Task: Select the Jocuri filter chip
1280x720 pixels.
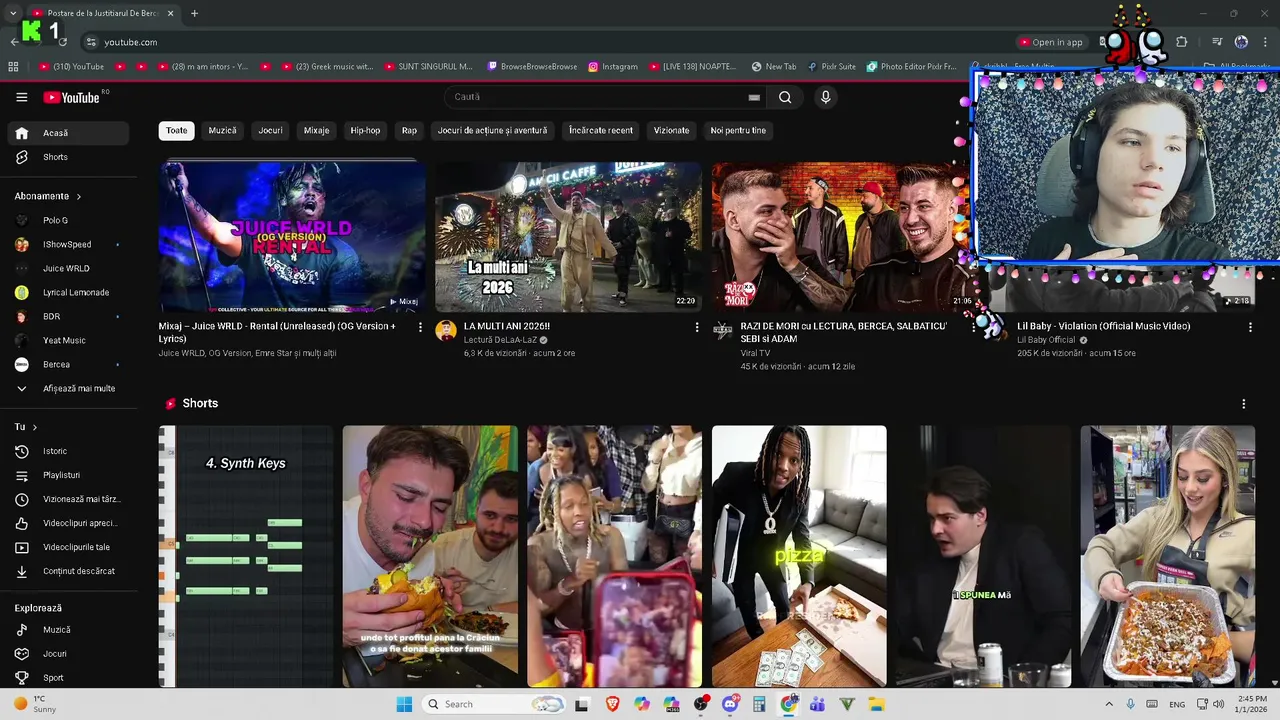Action: point(270,130)
